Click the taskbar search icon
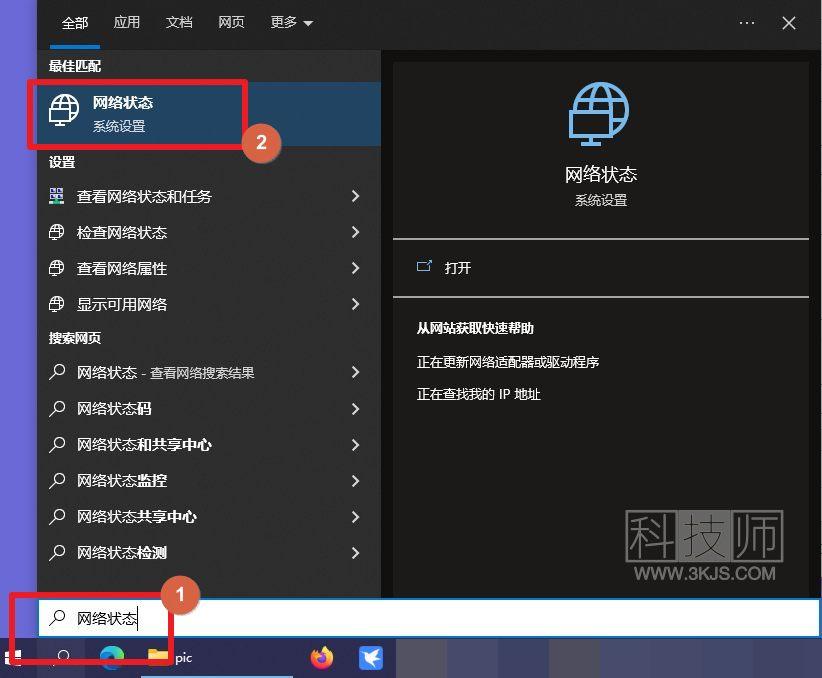Screen dimensions: 822x678 (x=63, y=658)
